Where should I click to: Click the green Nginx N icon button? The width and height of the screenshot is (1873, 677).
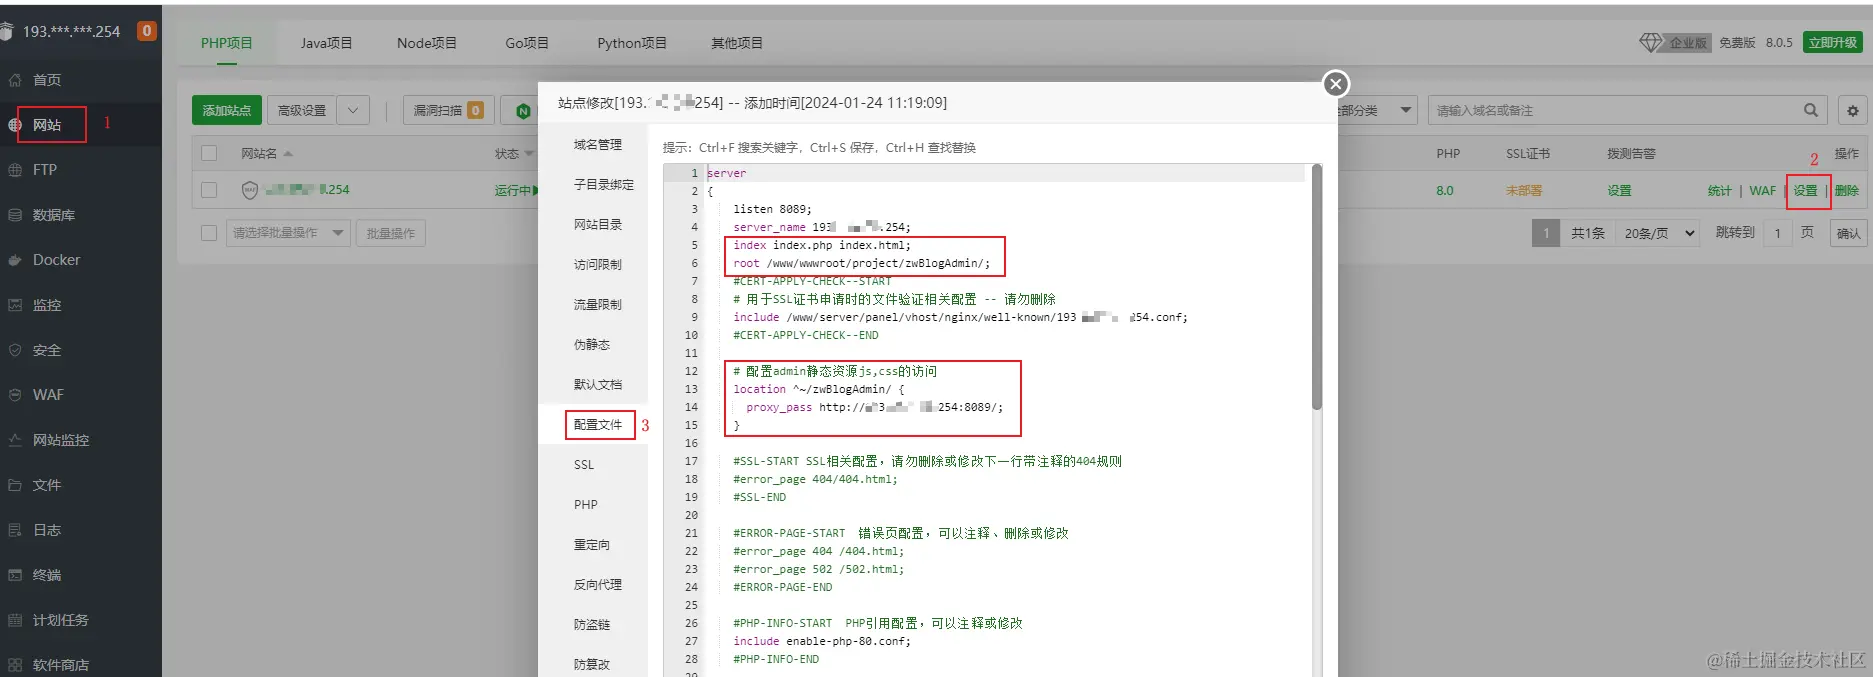pos(522,111)
